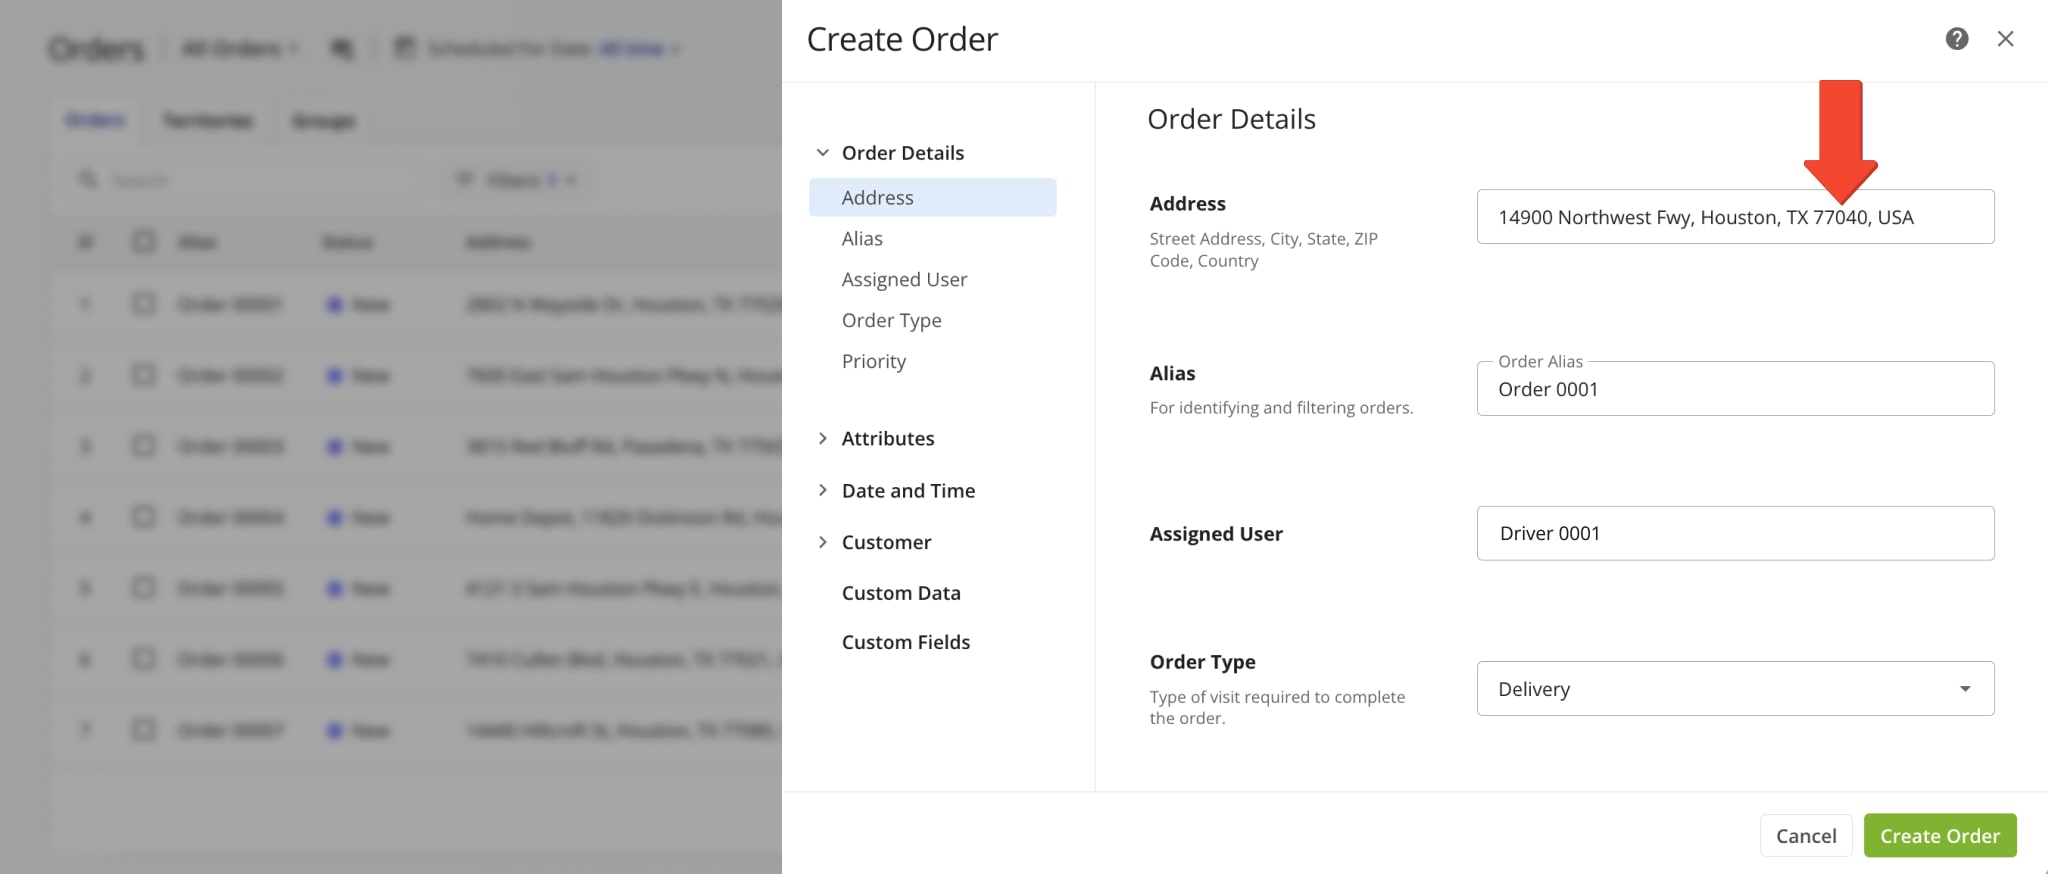This screenshot has width=2048, height=874.
Task: Open Custom Fields section
Action: pos(905,642)
